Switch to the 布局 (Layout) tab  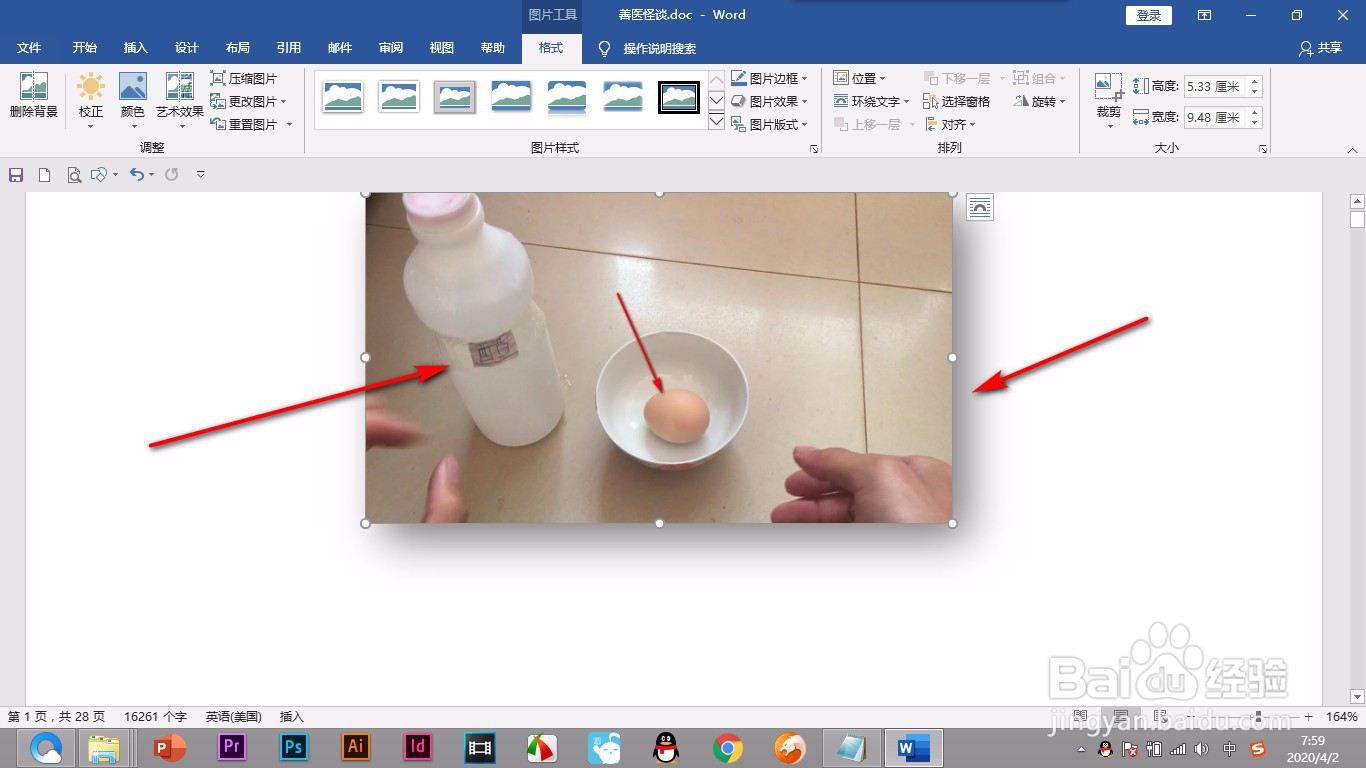click(x=238, y=48)
